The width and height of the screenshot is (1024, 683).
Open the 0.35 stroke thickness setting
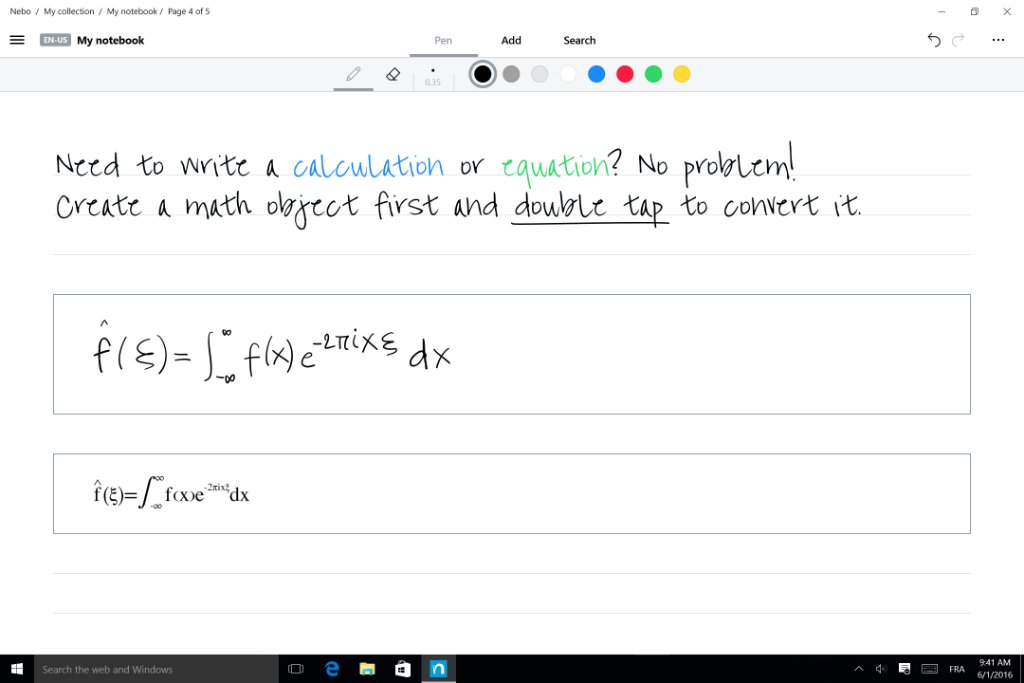[433, 73]
